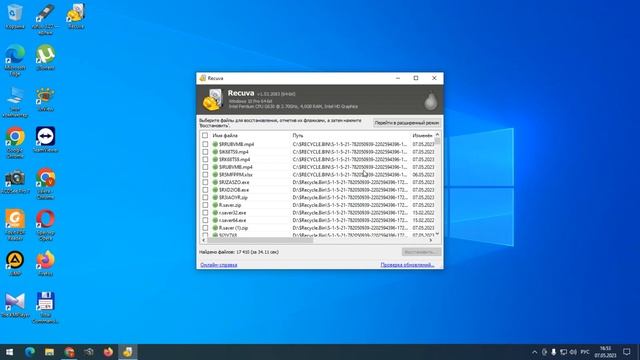Select The KMPlayer desktop icon

(x=15, y=305)
